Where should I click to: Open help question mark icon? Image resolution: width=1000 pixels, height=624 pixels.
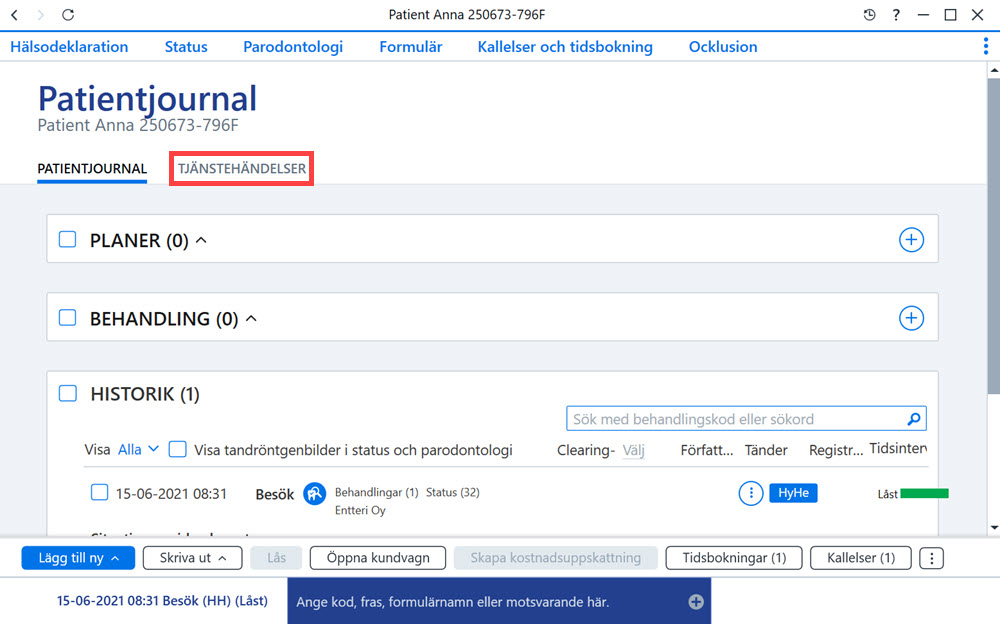click(896, 15)
